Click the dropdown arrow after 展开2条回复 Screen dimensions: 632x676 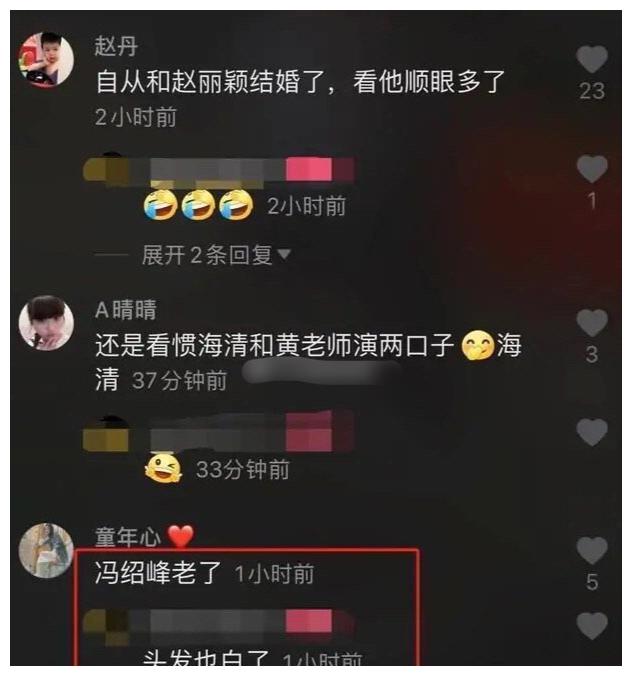pyautogui.click(x=284, y=255)
